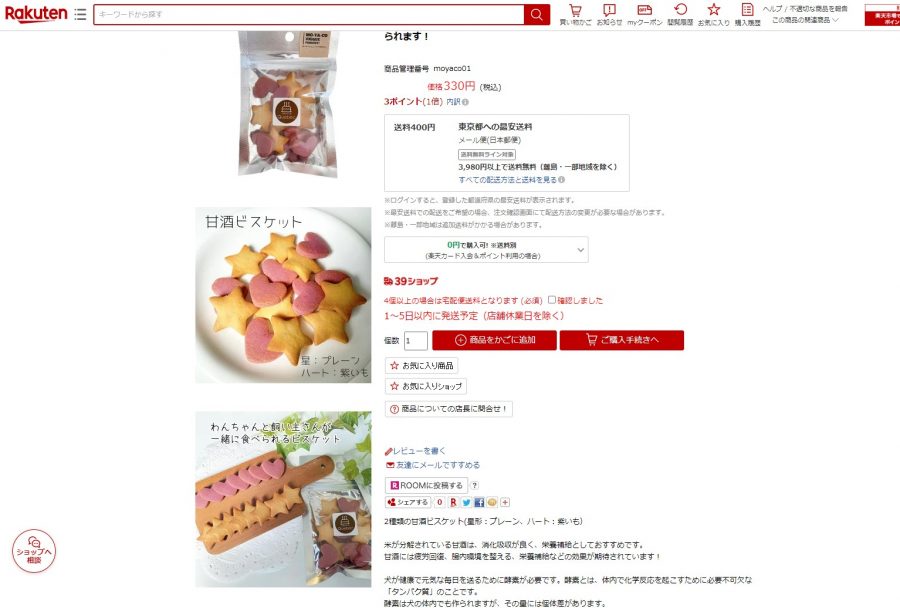Expand この商品の関連商品 dropdown
The width and height of the screenshot is (900, 608).
805,20
